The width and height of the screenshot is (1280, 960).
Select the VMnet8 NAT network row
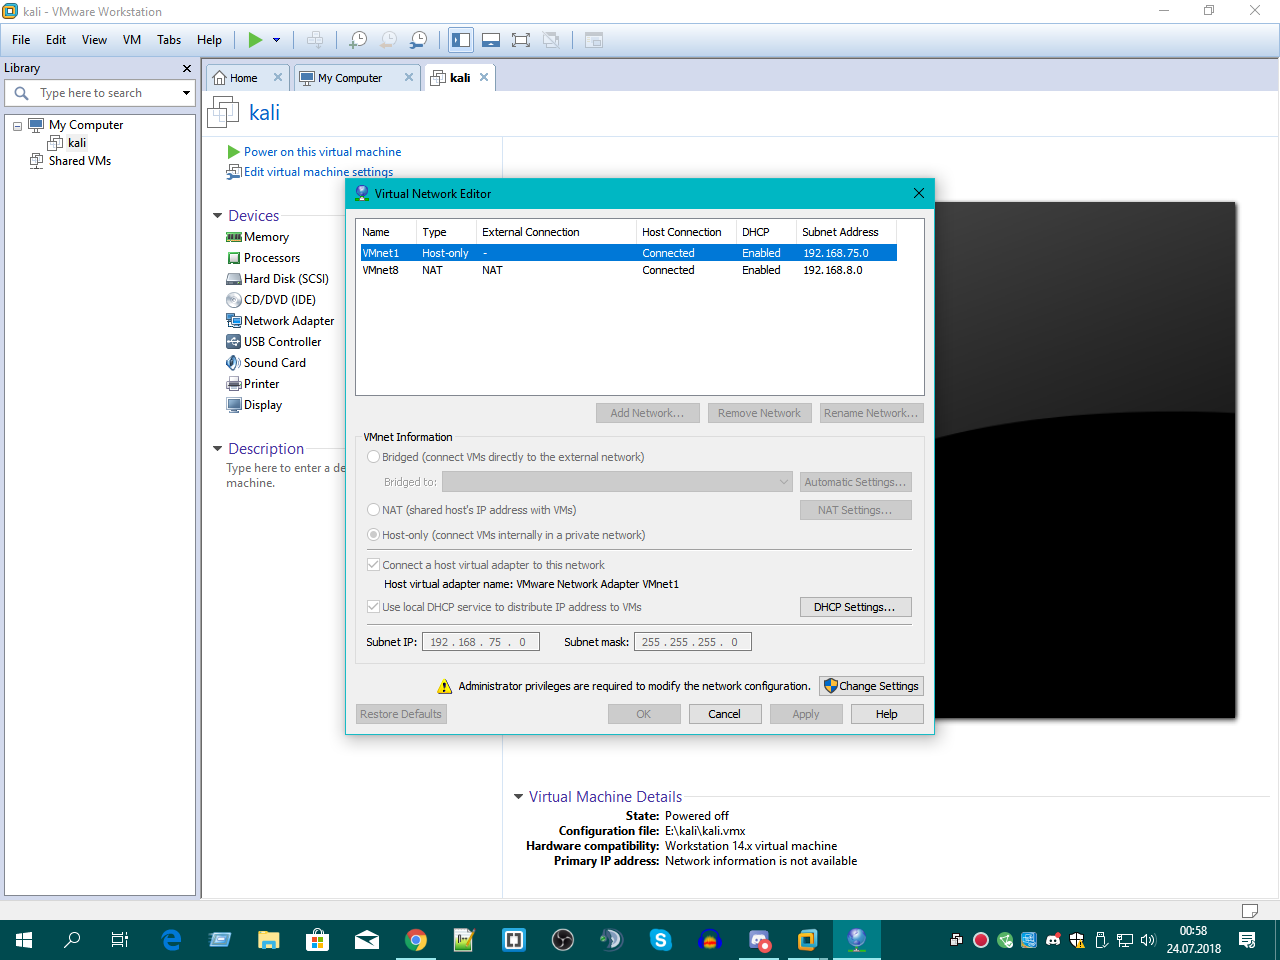coord(628,270)
